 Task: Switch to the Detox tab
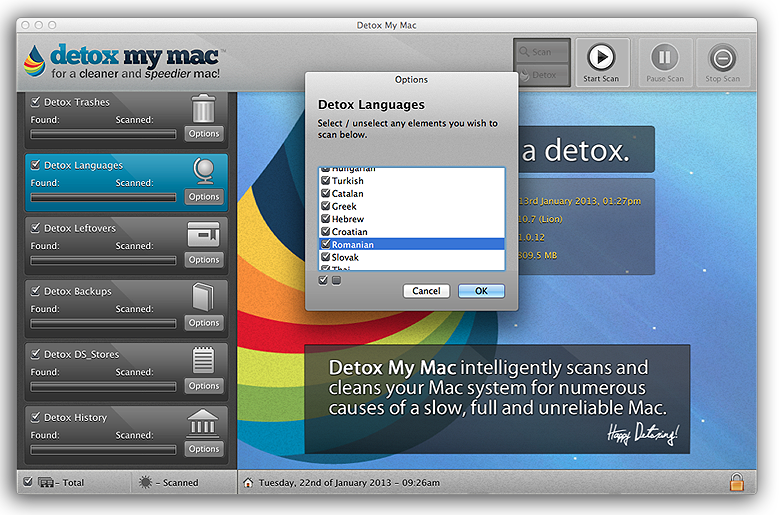(542, 75)
